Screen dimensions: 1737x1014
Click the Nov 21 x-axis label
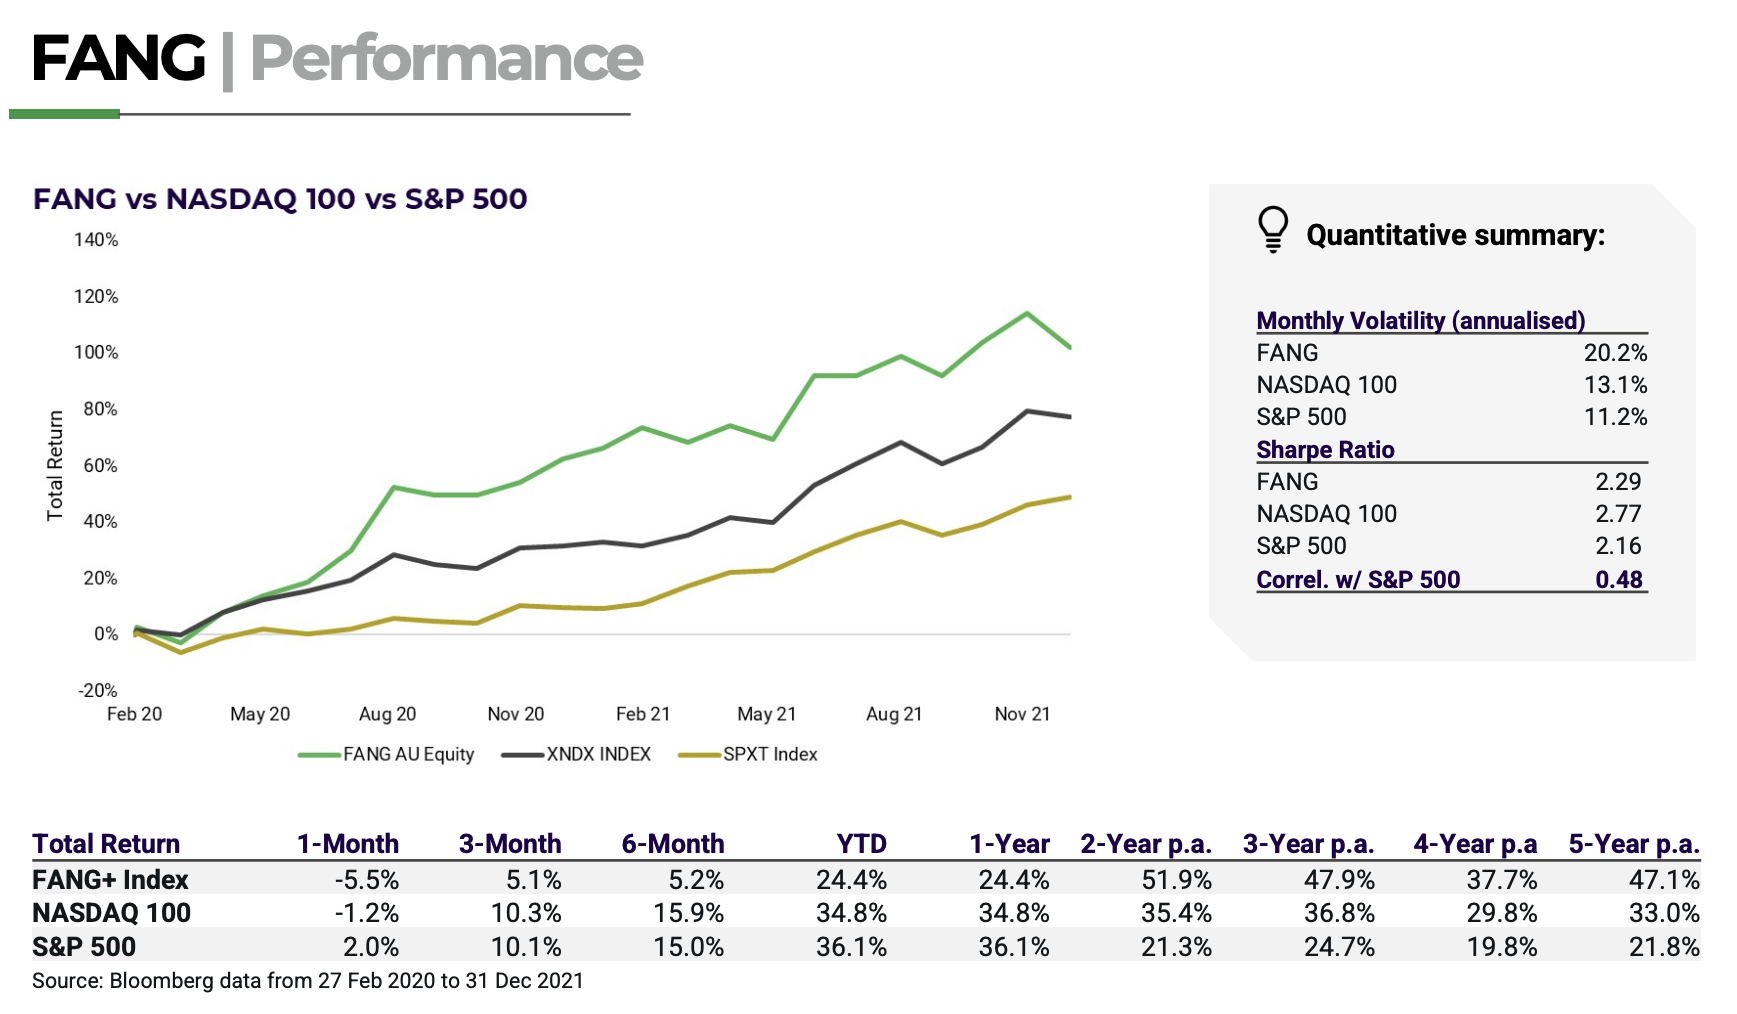coord(1022,714)
